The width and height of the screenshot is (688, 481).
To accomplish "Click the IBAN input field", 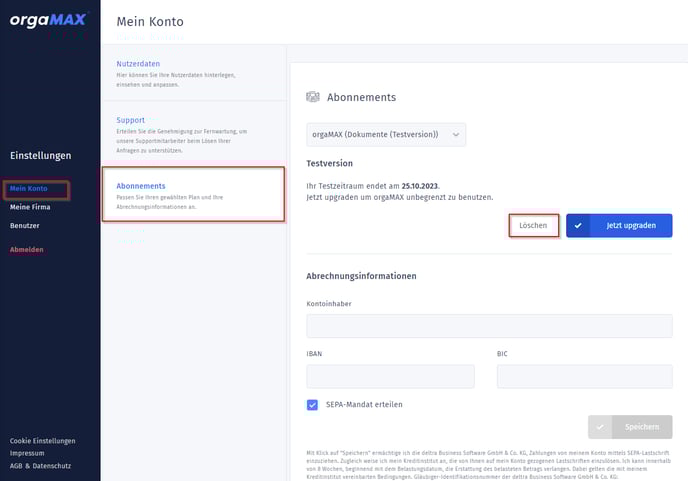I will coord(391,377).
